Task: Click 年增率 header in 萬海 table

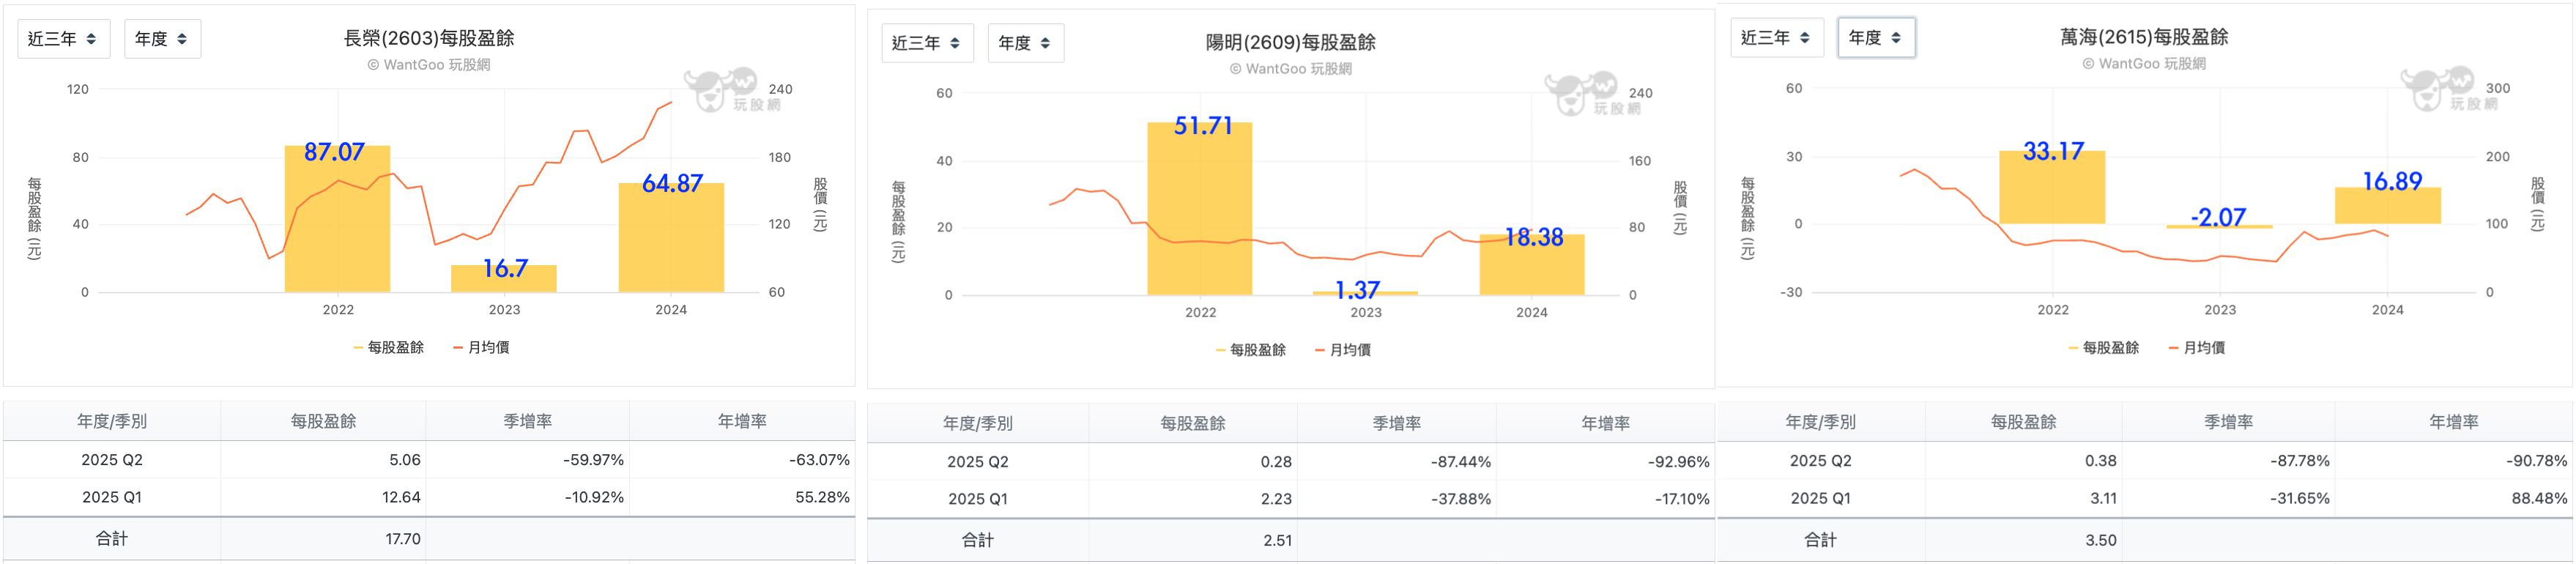Action: coord(2454,422)
